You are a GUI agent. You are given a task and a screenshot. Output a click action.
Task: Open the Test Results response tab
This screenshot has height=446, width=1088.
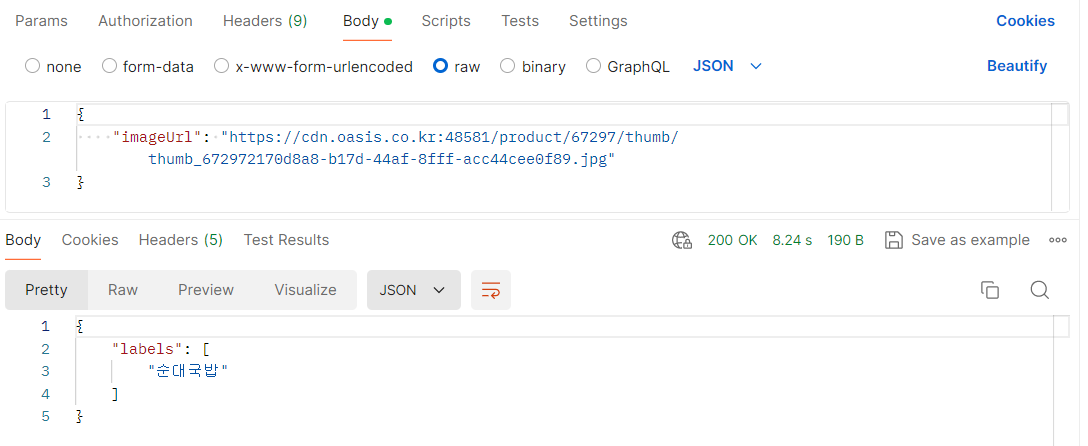[x=286, y=240]
